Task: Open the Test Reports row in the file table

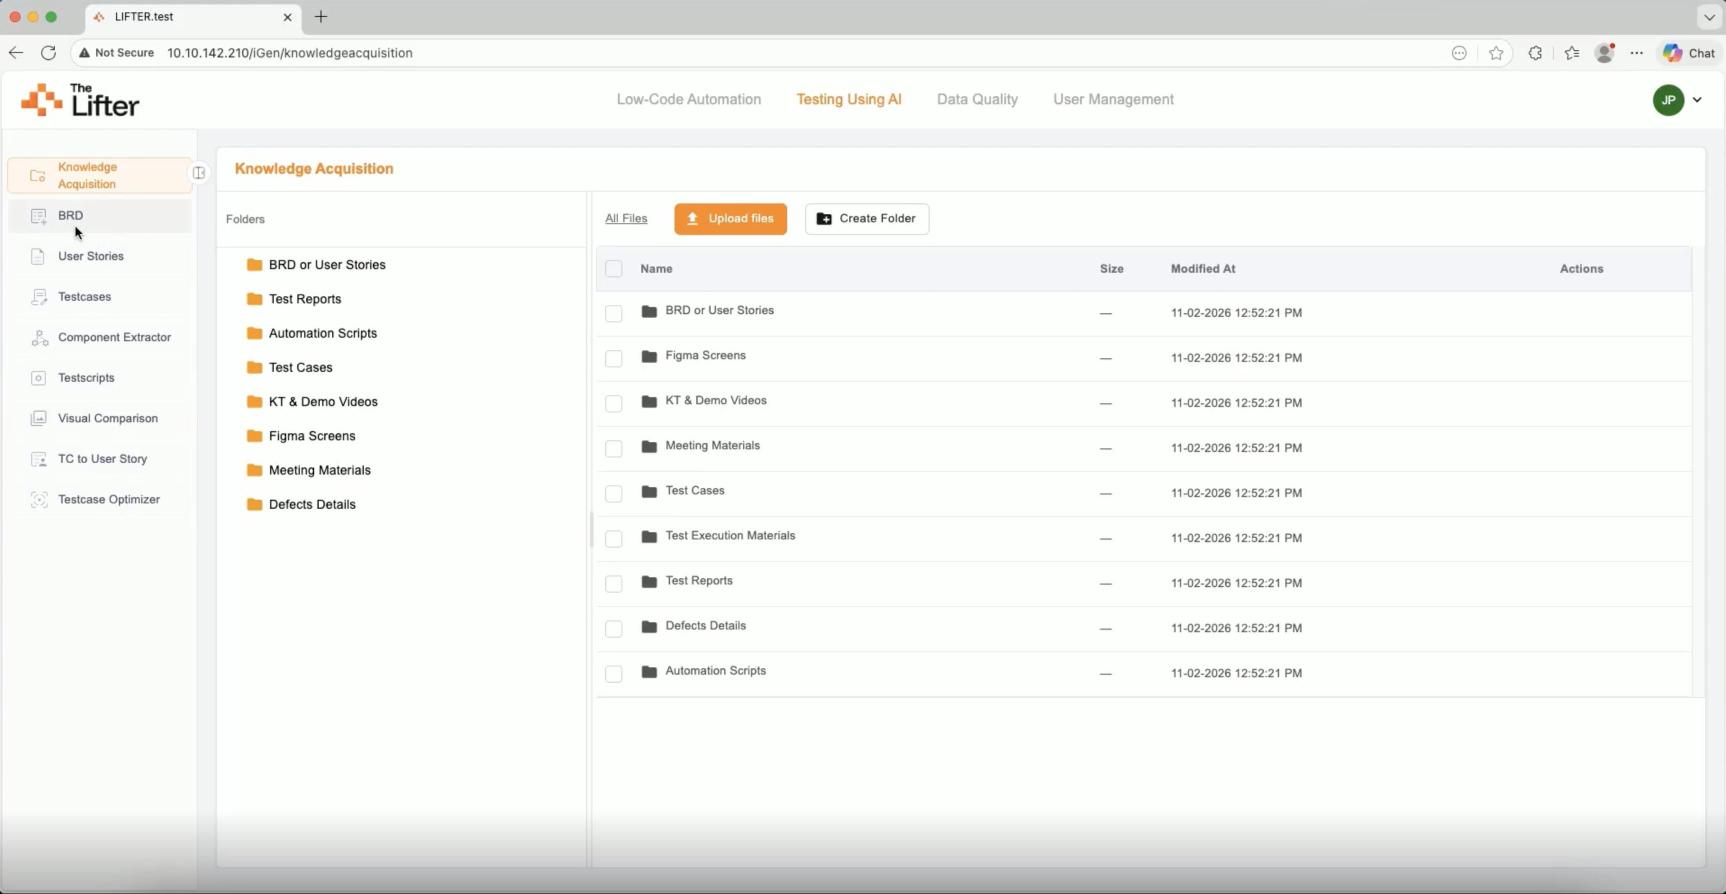Action: coord(699,581)
